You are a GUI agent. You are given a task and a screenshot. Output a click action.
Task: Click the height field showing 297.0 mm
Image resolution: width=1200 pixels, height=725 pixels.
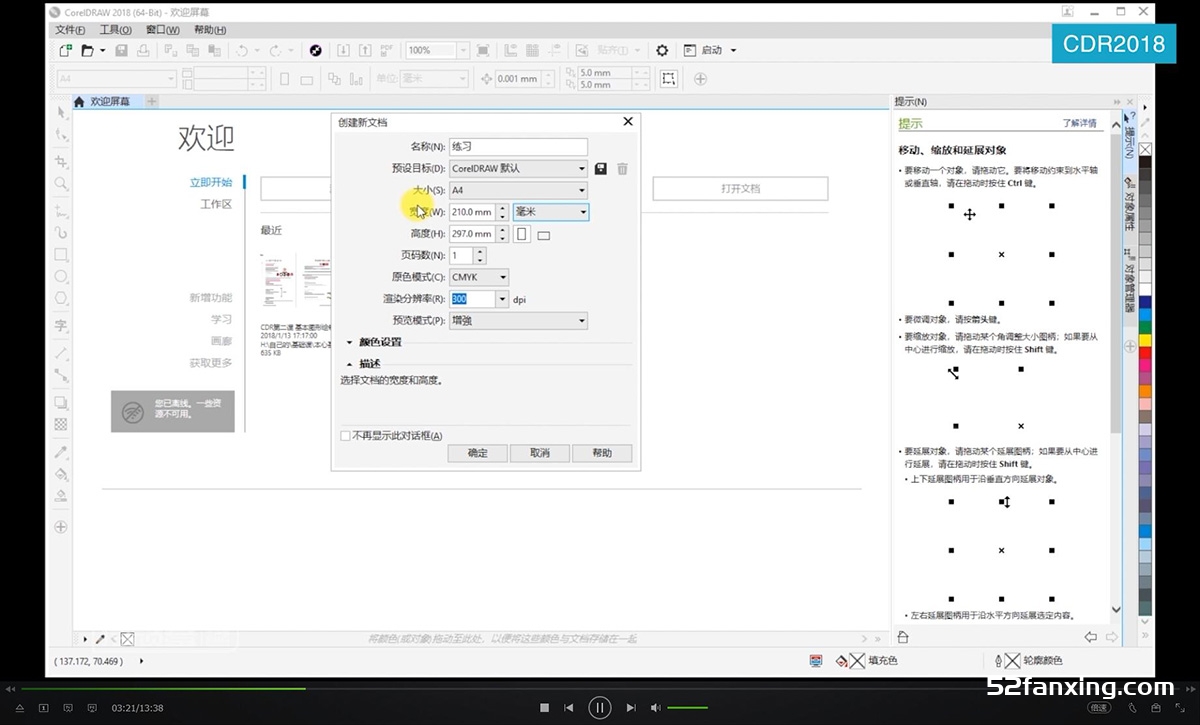coord(472,234)
